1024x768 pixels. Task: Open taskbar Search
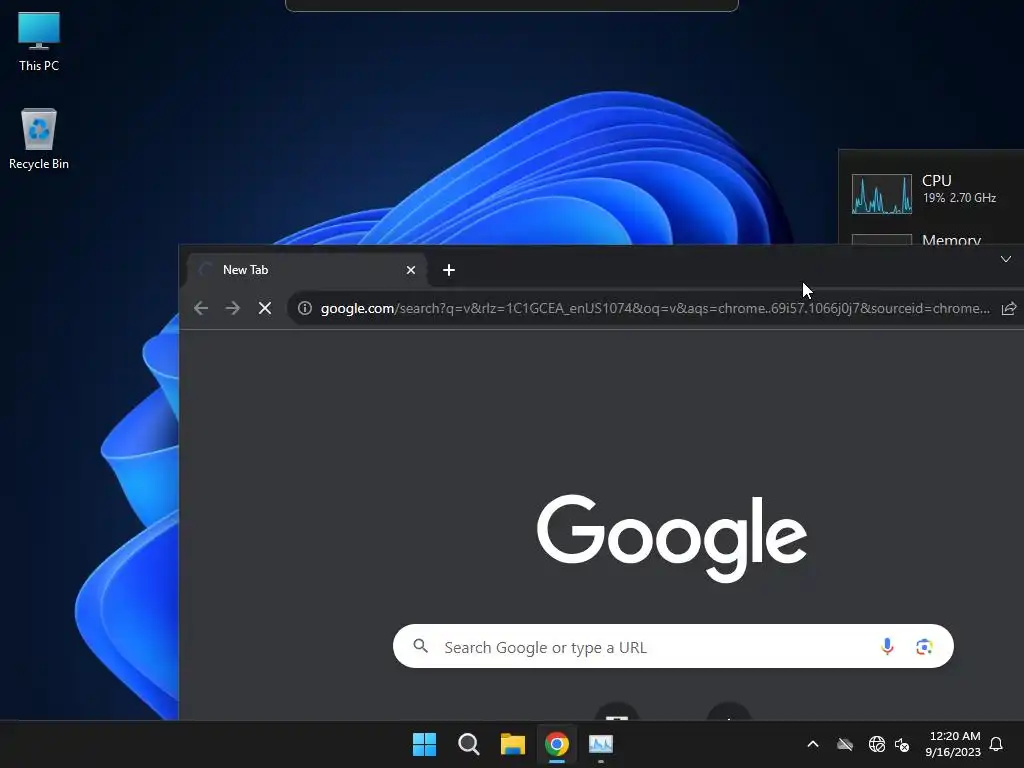(x=468, y=744)
